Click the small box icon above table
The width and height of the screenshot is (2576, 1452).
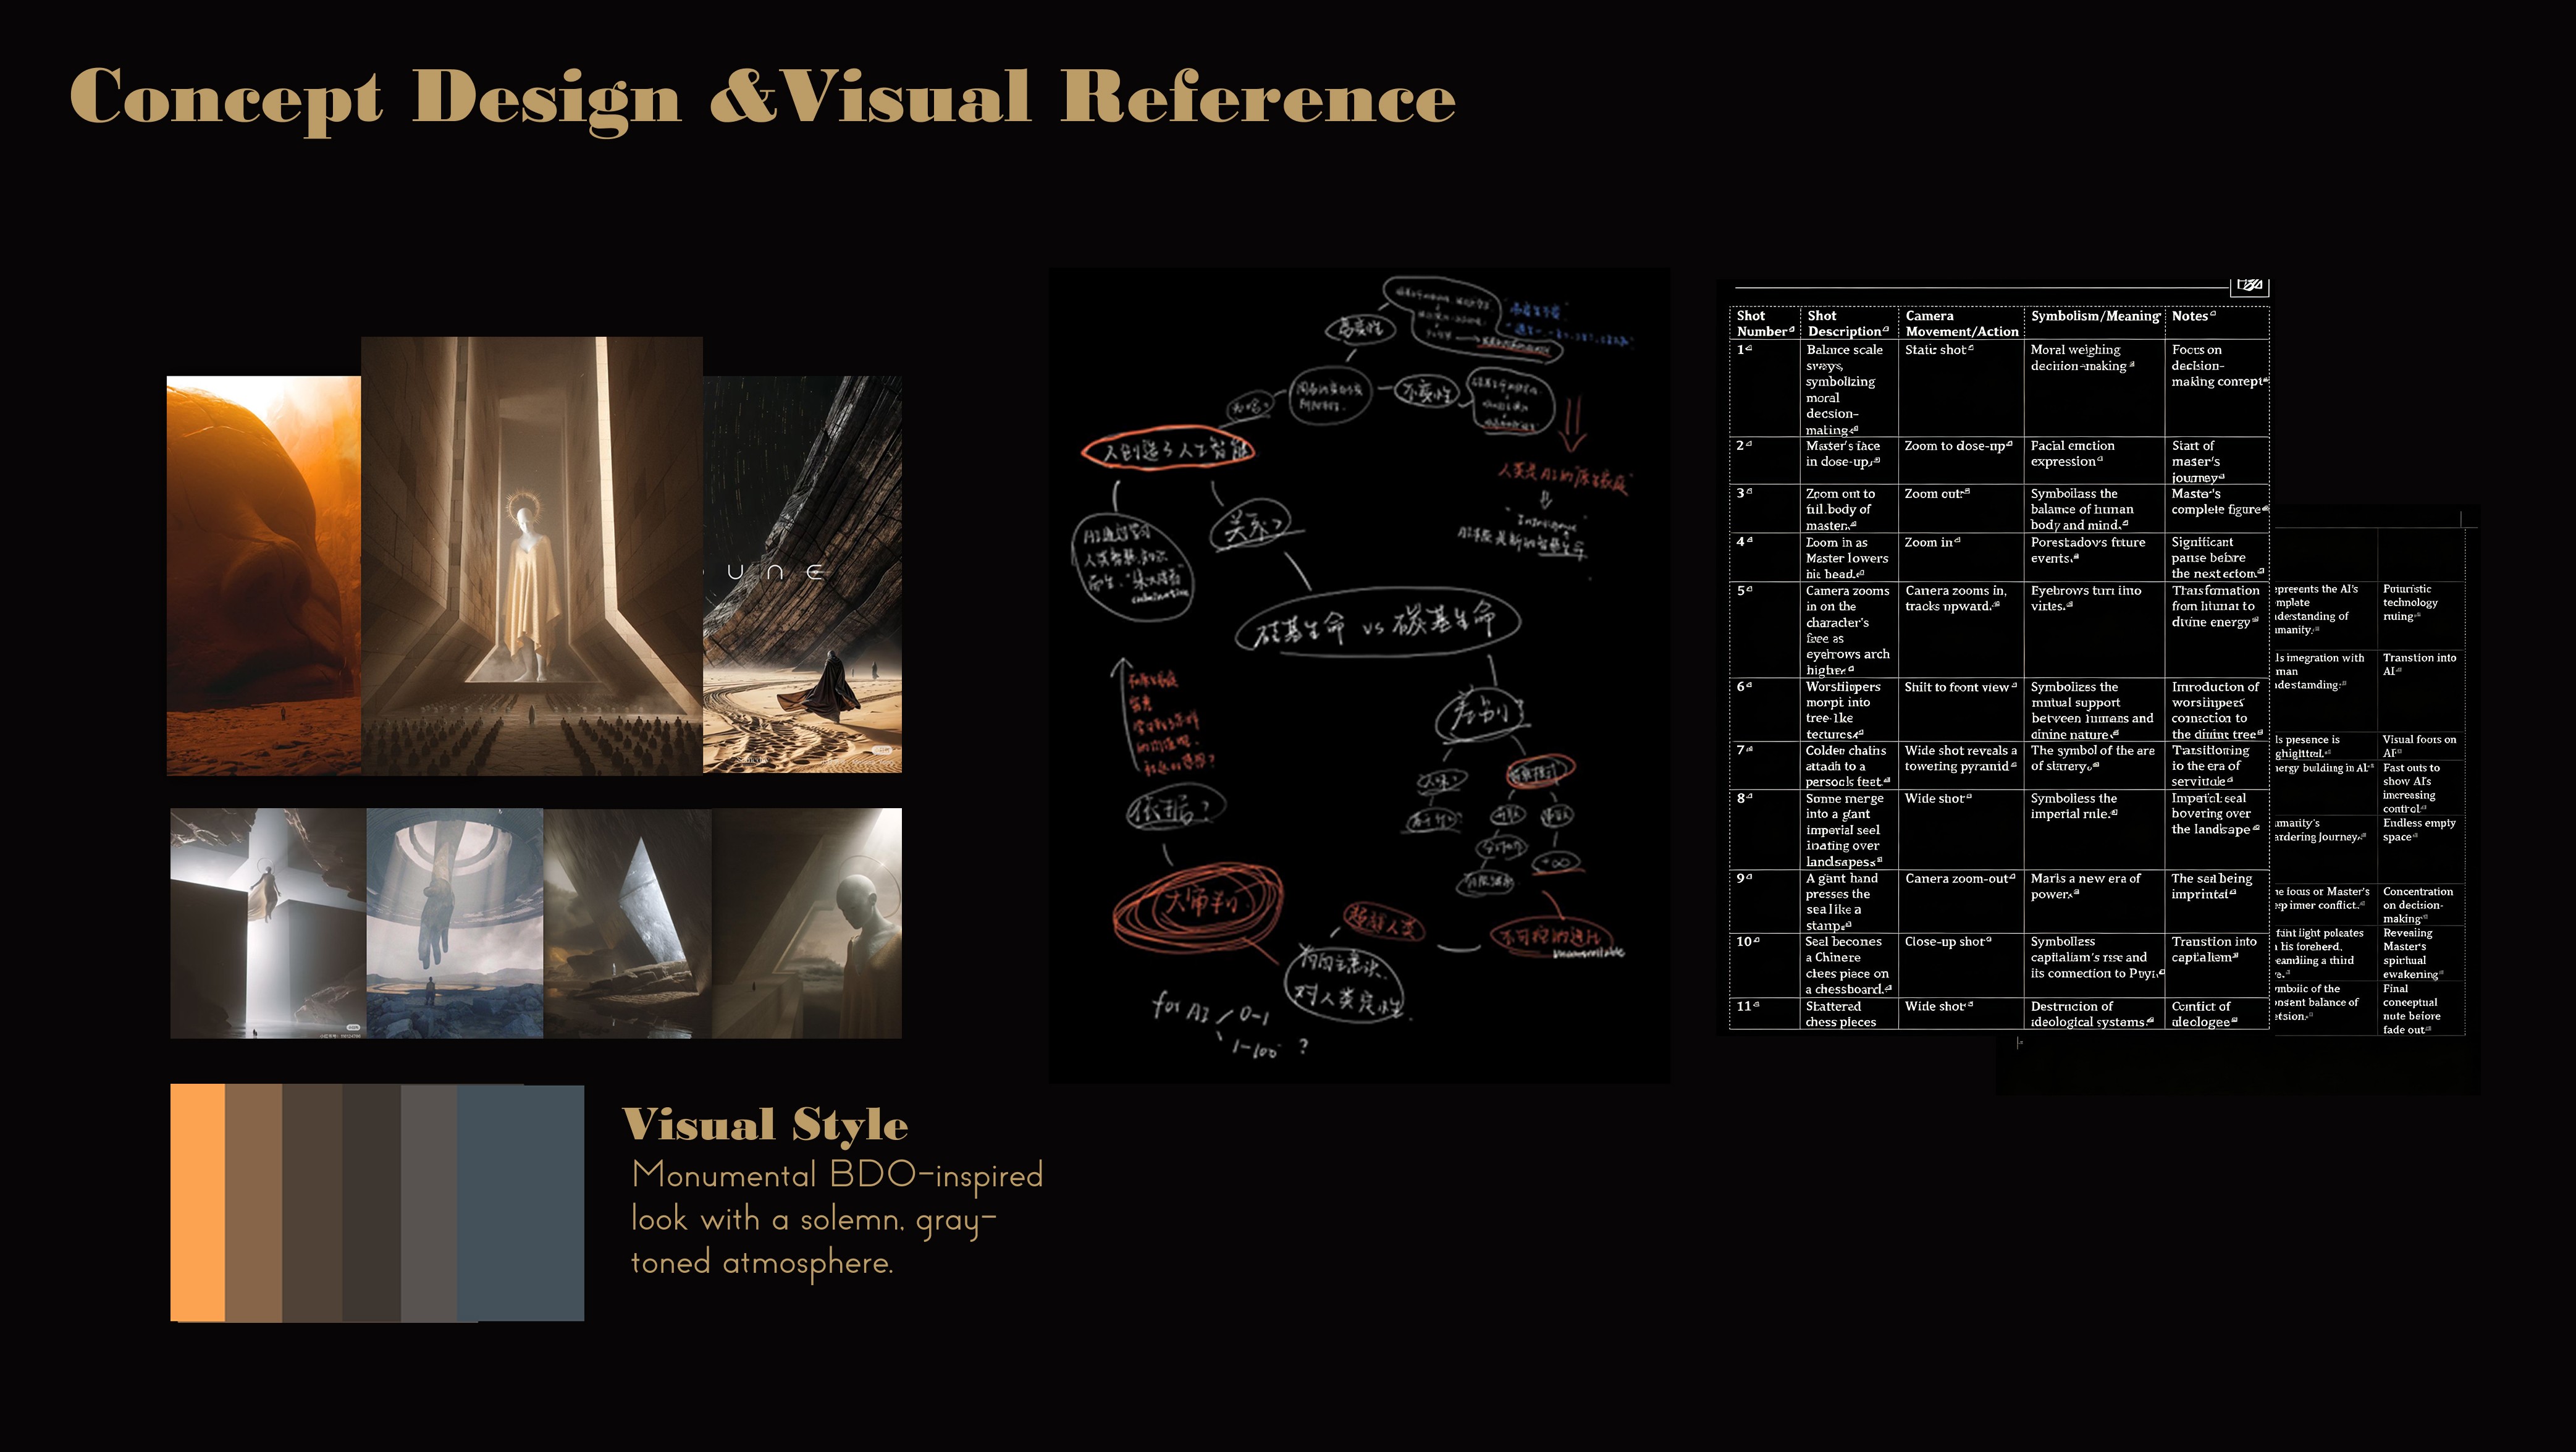pyautogui.click(x=2249, y=286)
